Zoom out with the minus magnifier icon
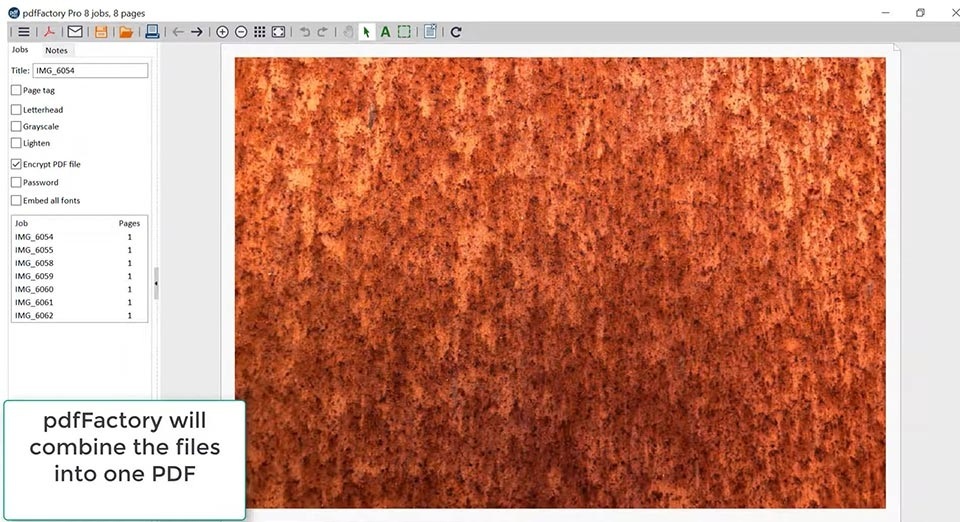 pyautogui.click(x=241, y=32)
